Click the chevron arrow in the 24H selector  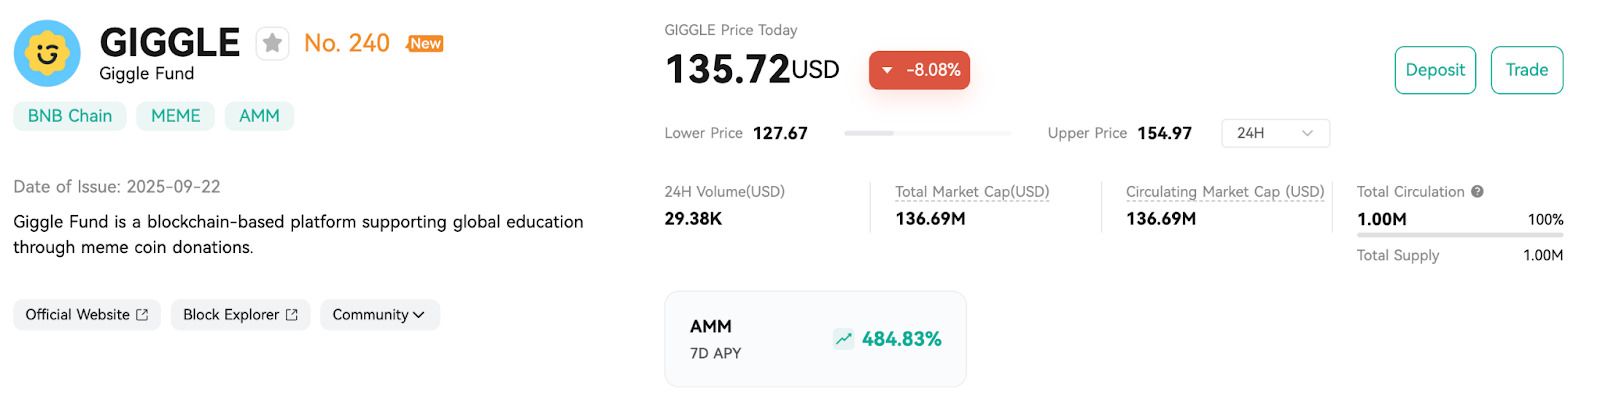1307,133
